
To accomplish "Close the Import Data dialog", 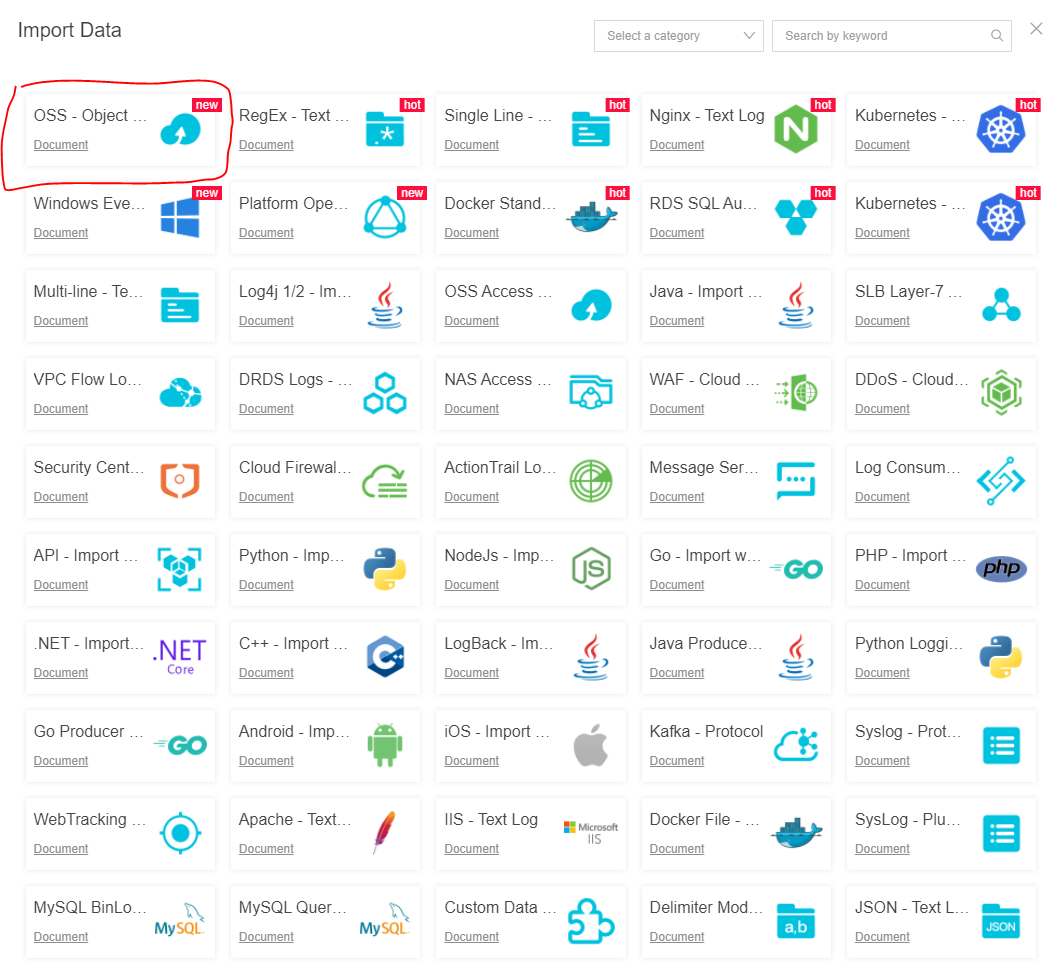I will [1036, 28].
